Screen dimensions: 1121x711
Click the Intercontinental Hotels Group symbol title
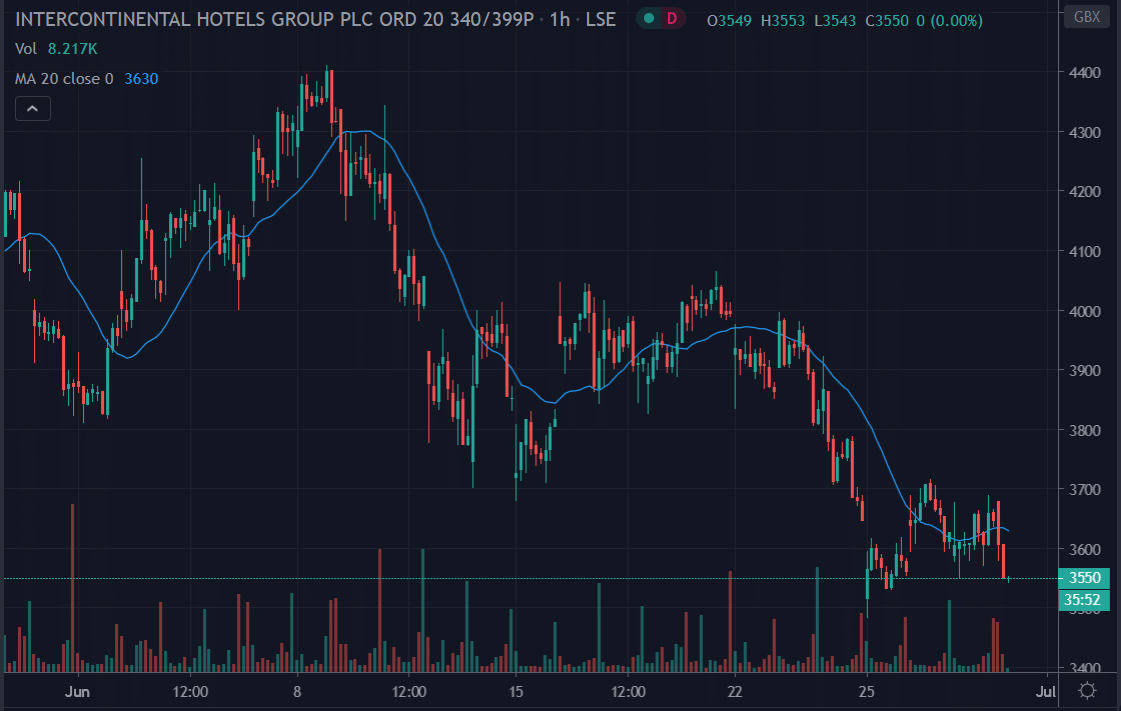pos(279,20)
